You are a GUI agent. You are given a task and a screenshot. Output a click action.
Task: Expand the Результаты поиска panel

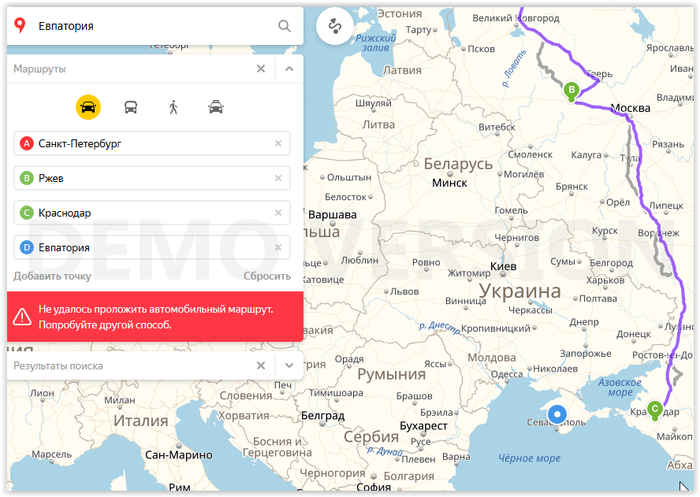[x=289, y=366]
